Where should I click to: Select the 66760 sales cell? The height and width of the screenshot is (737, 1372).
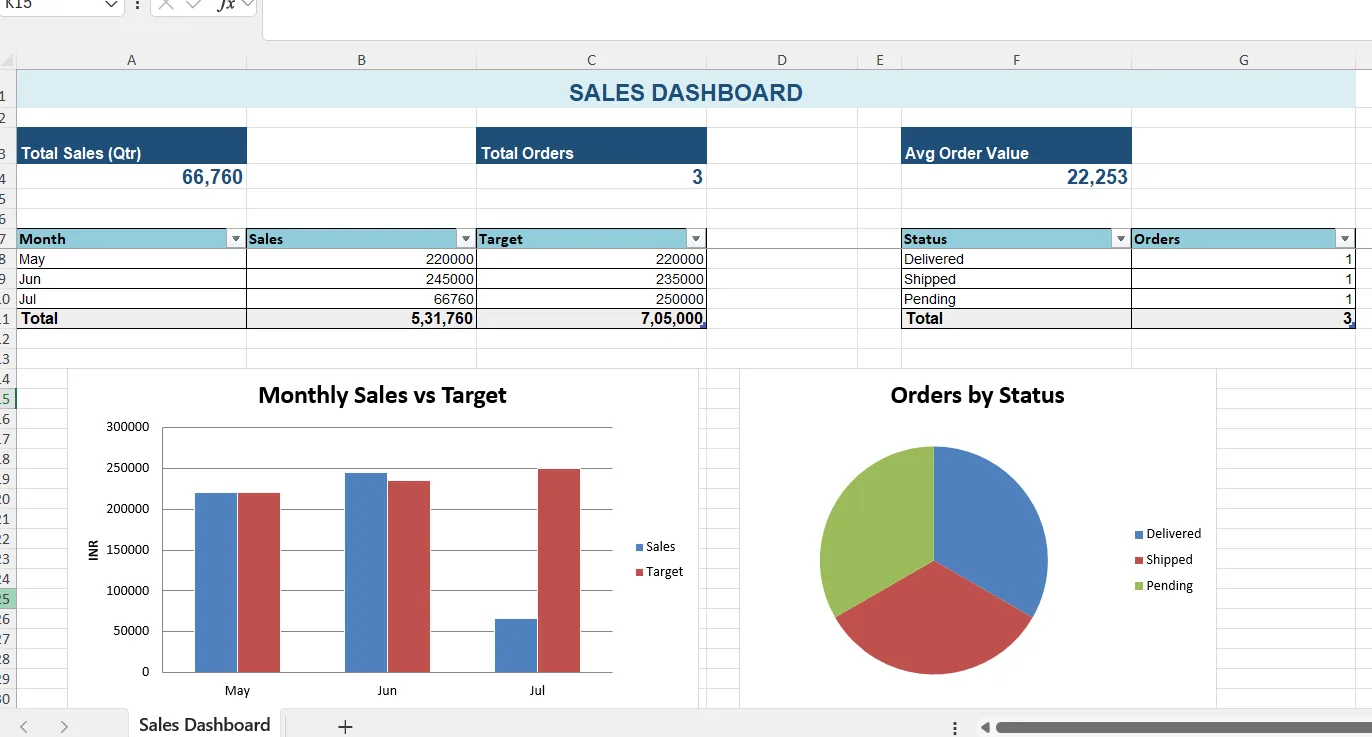click(x=361, y=299)
